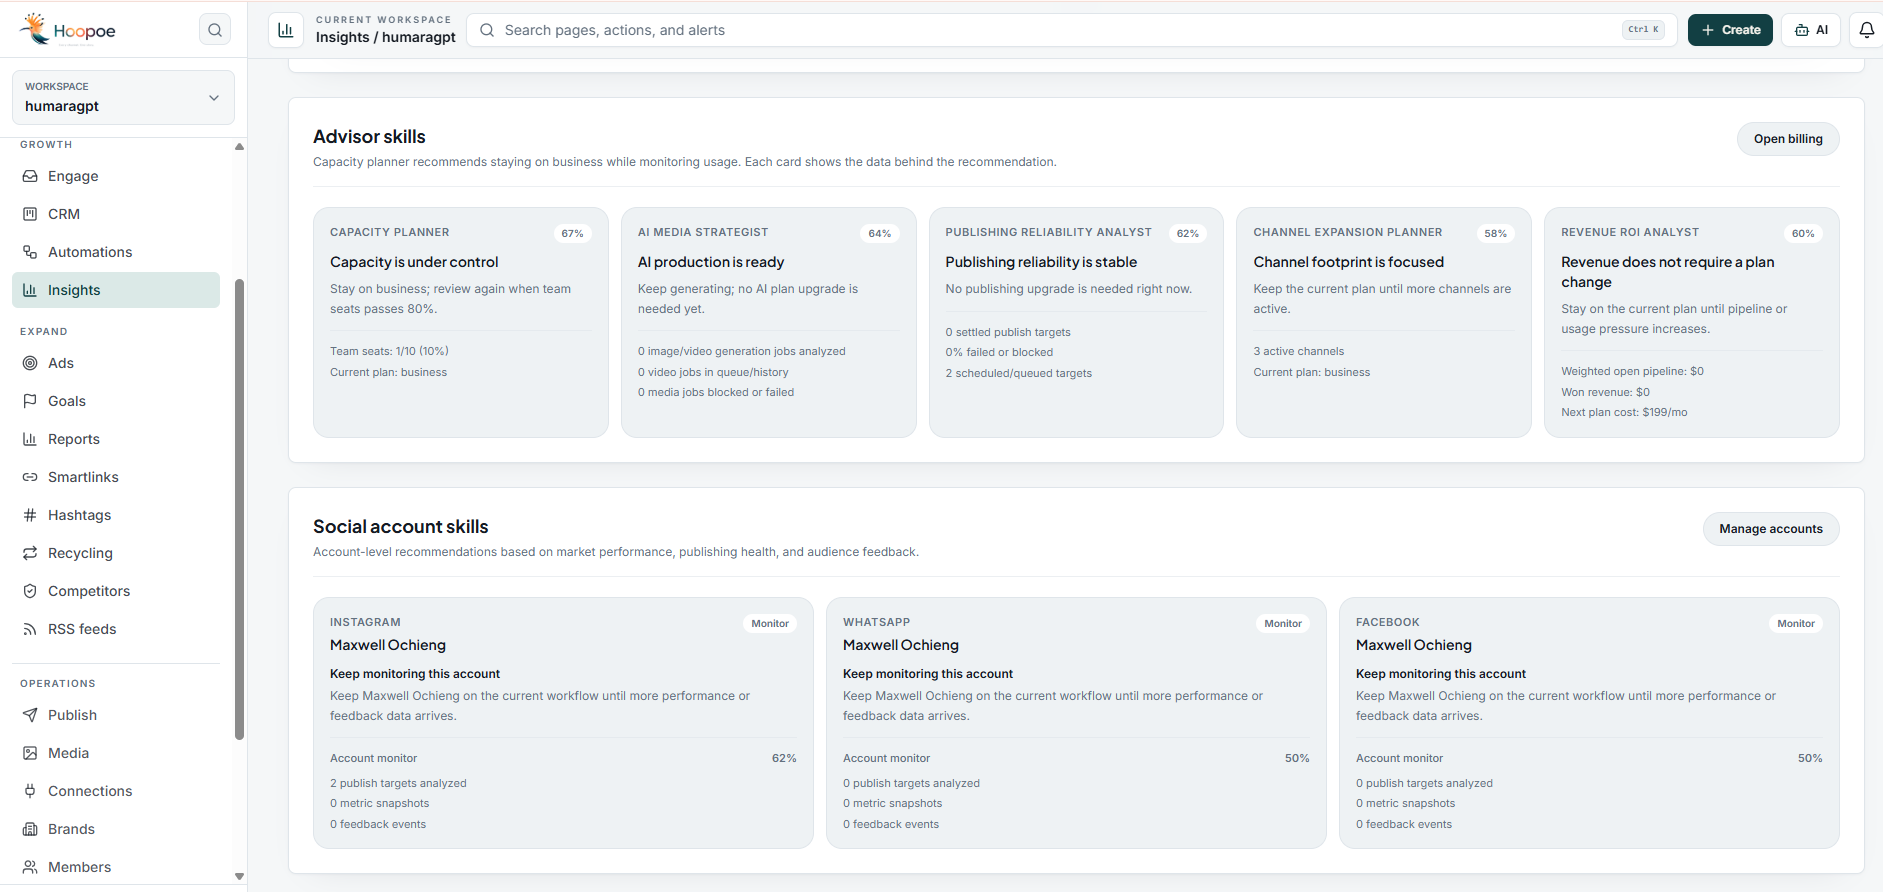
Task: Click the Ctrl K shortcut badge
Action: [x=1643, y=30]
